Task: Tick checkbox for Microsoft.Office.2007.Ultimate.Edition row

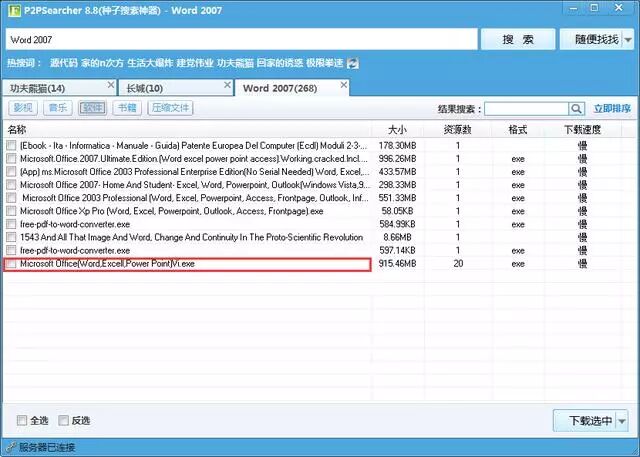Action: point(11,158)
